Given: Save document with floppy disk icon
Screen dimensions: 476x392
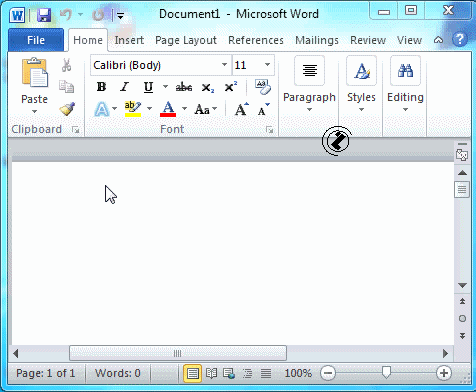Looking at the screenshot, I should tap(44, 15).
